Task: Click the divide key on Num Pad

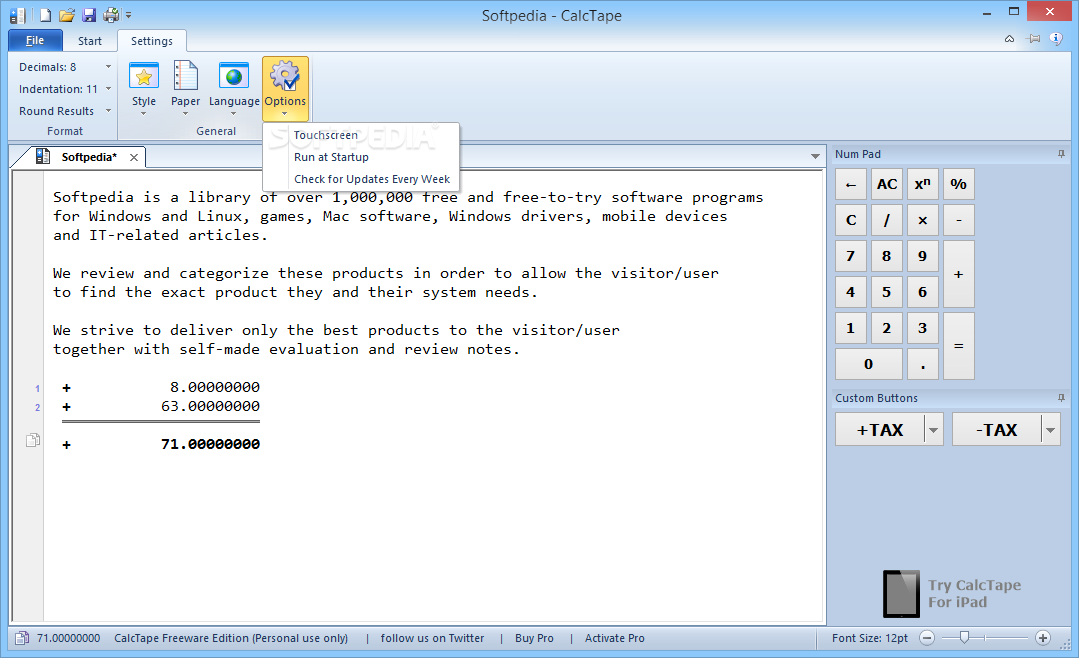Action: click(x=887, y=220)
